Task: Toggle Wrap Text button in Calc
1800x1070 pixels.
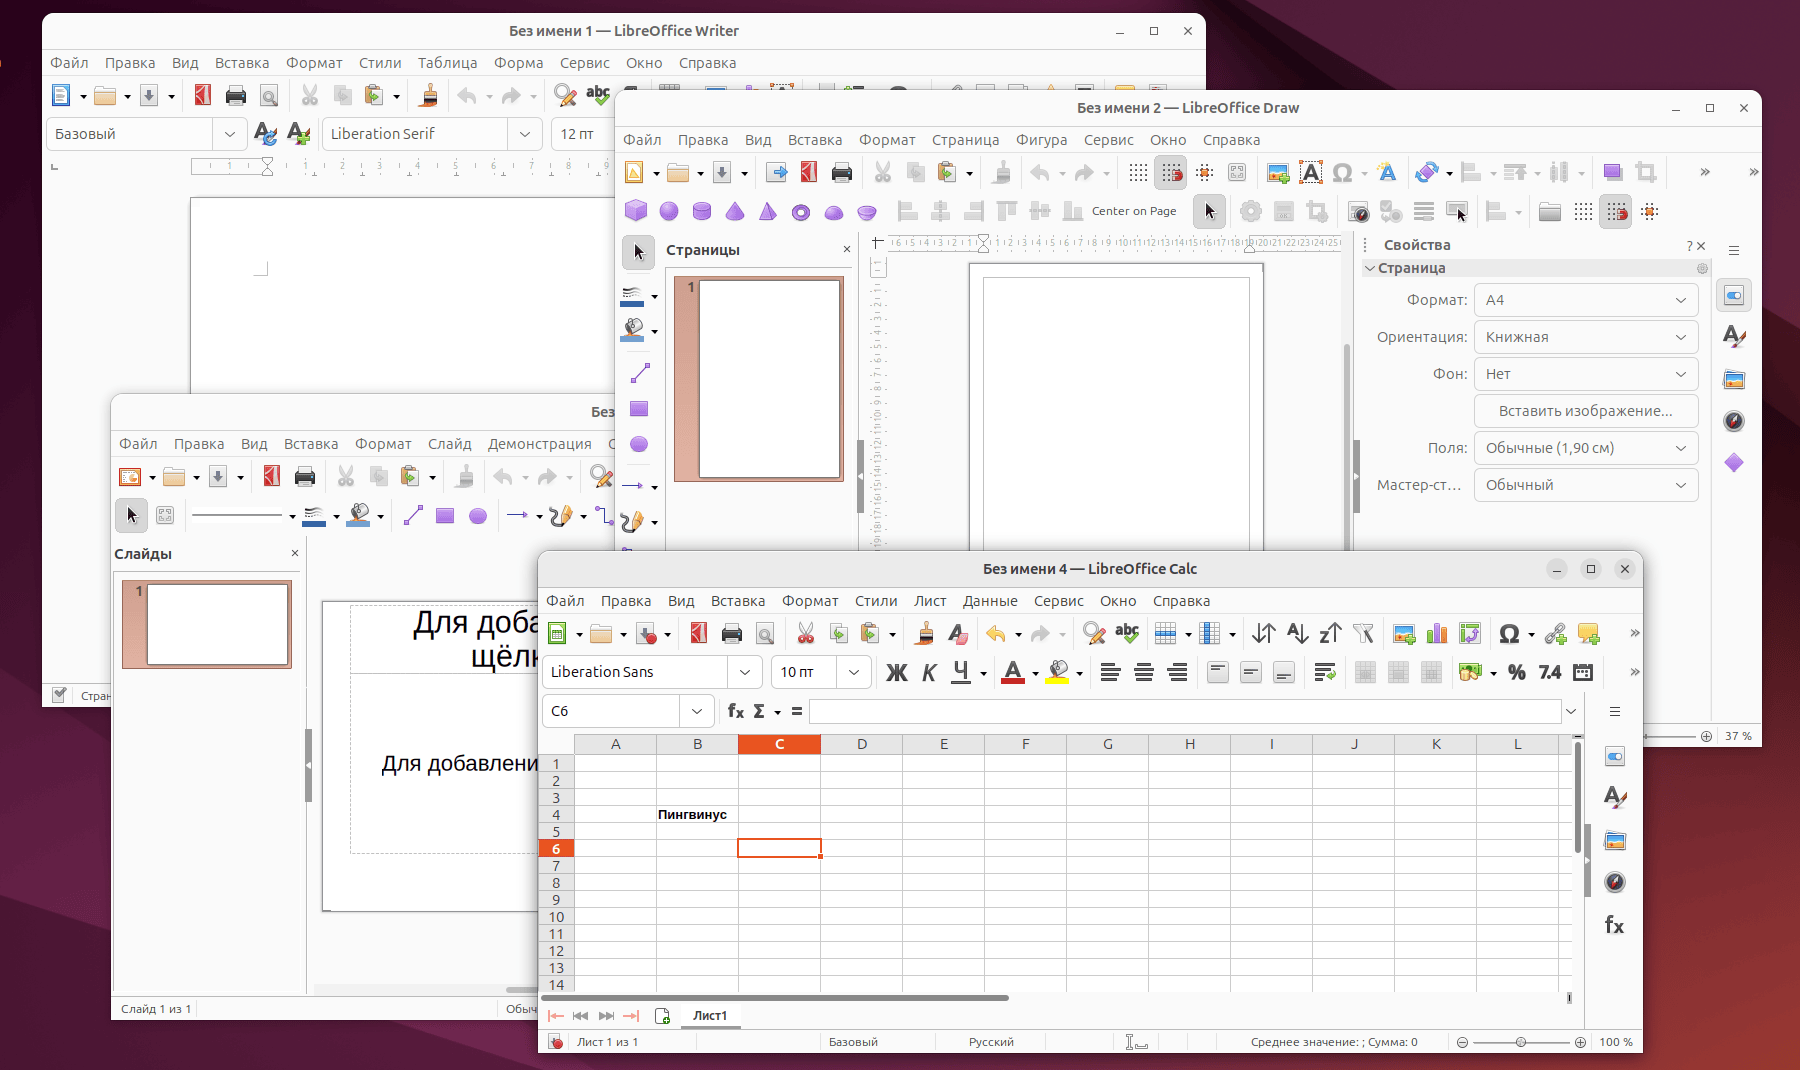Action: 1325,673
